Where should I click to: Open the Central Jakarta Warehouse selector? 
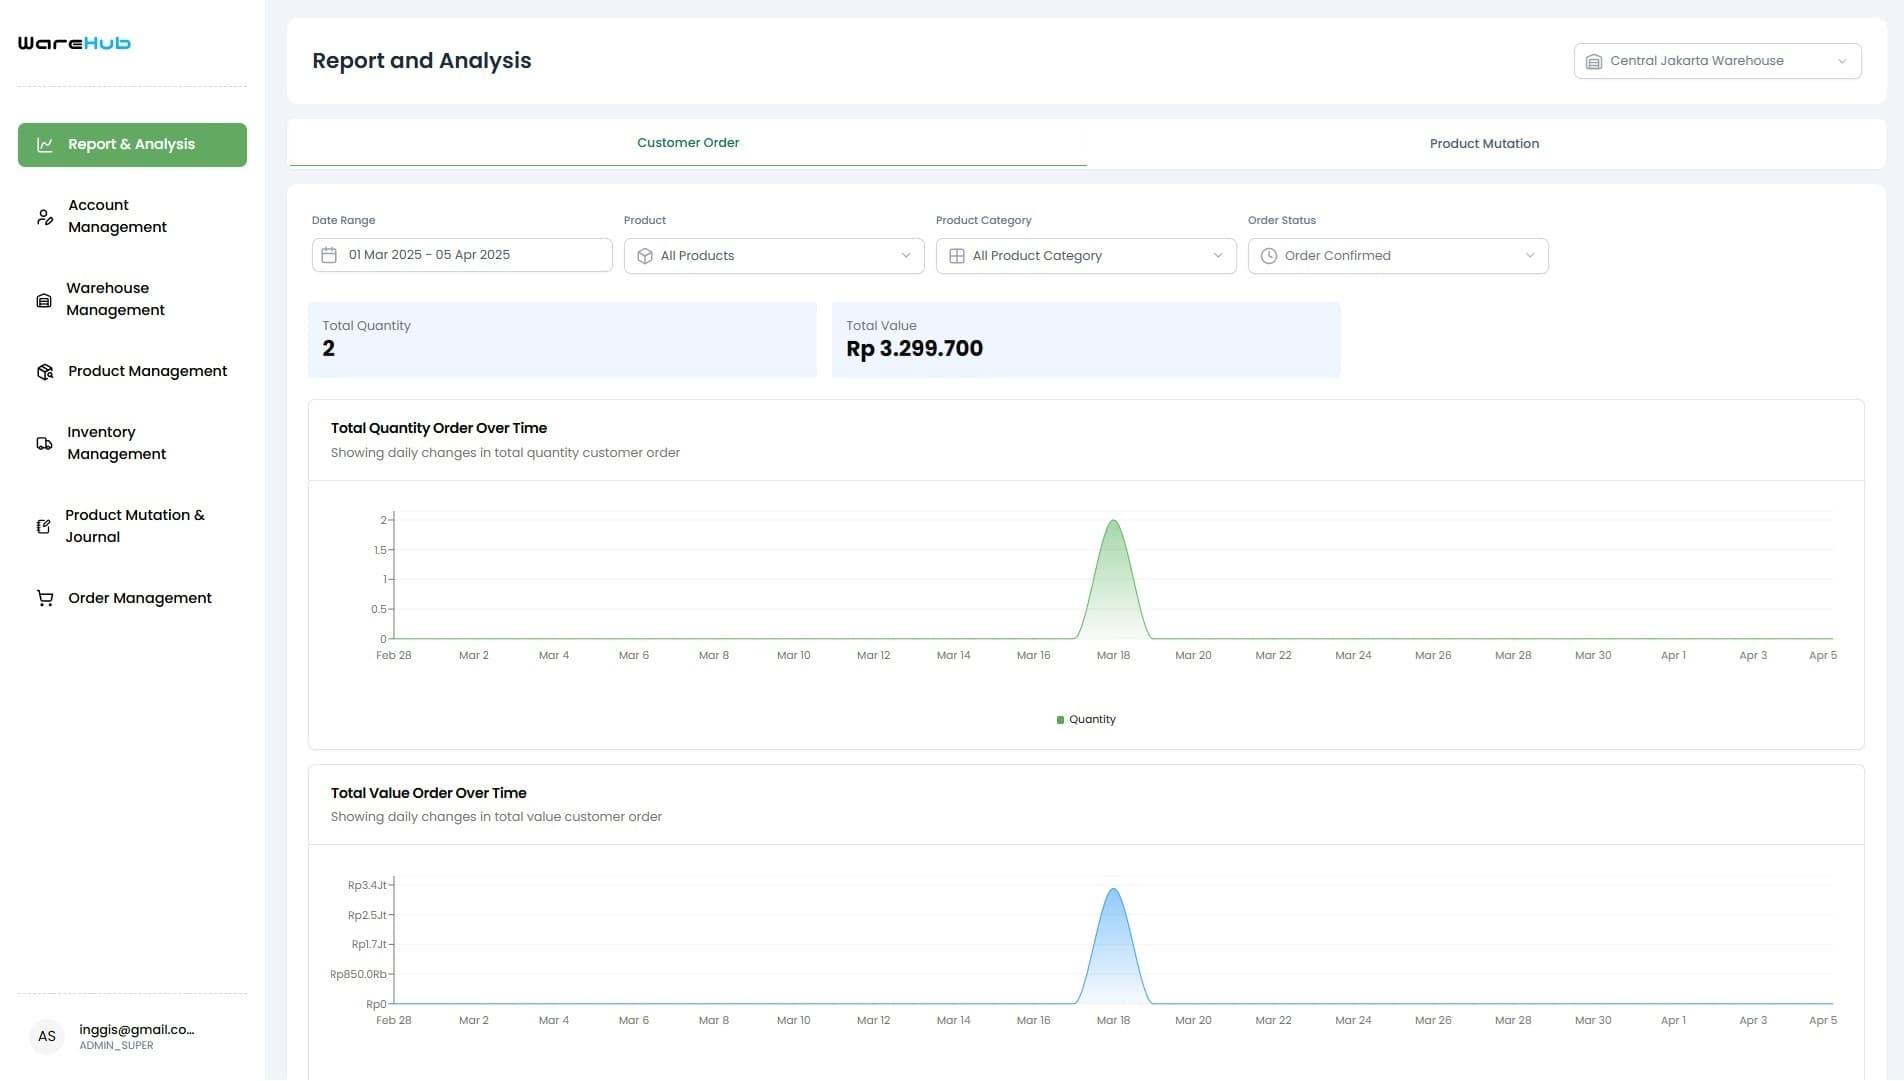[x=1716, y=60]
